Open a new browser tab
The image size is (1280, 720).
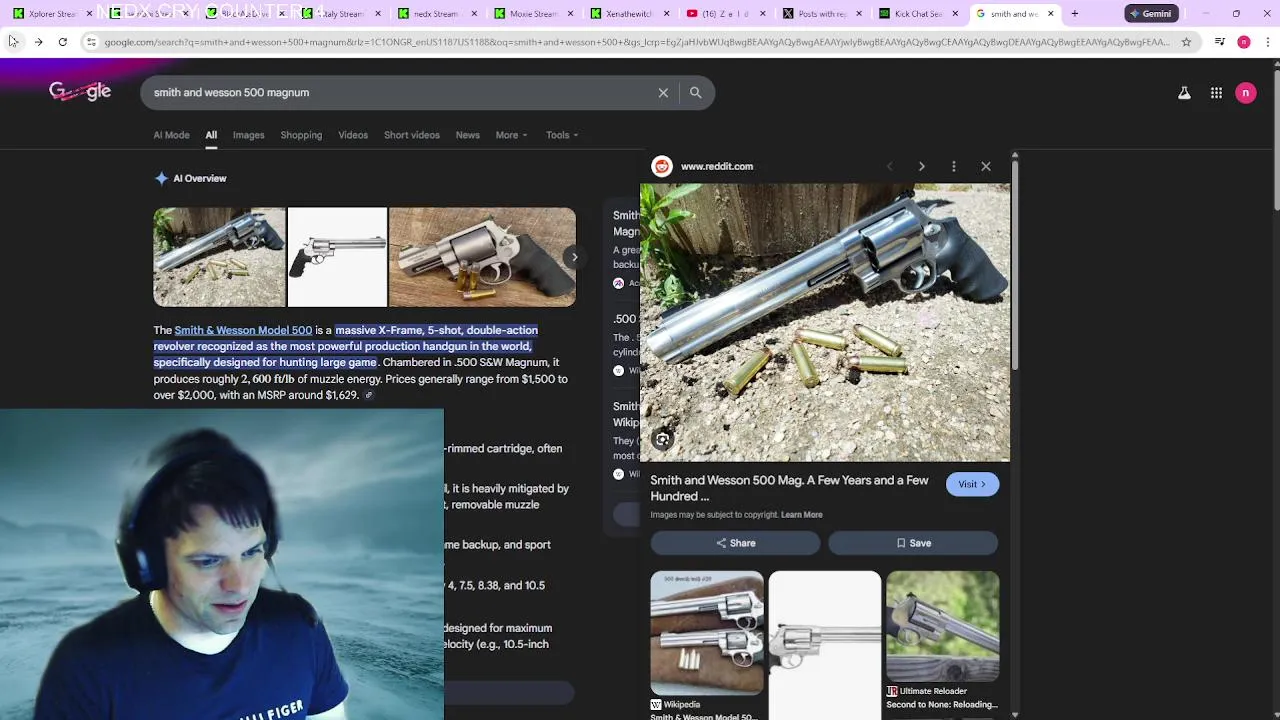(x=1074, y=14)
